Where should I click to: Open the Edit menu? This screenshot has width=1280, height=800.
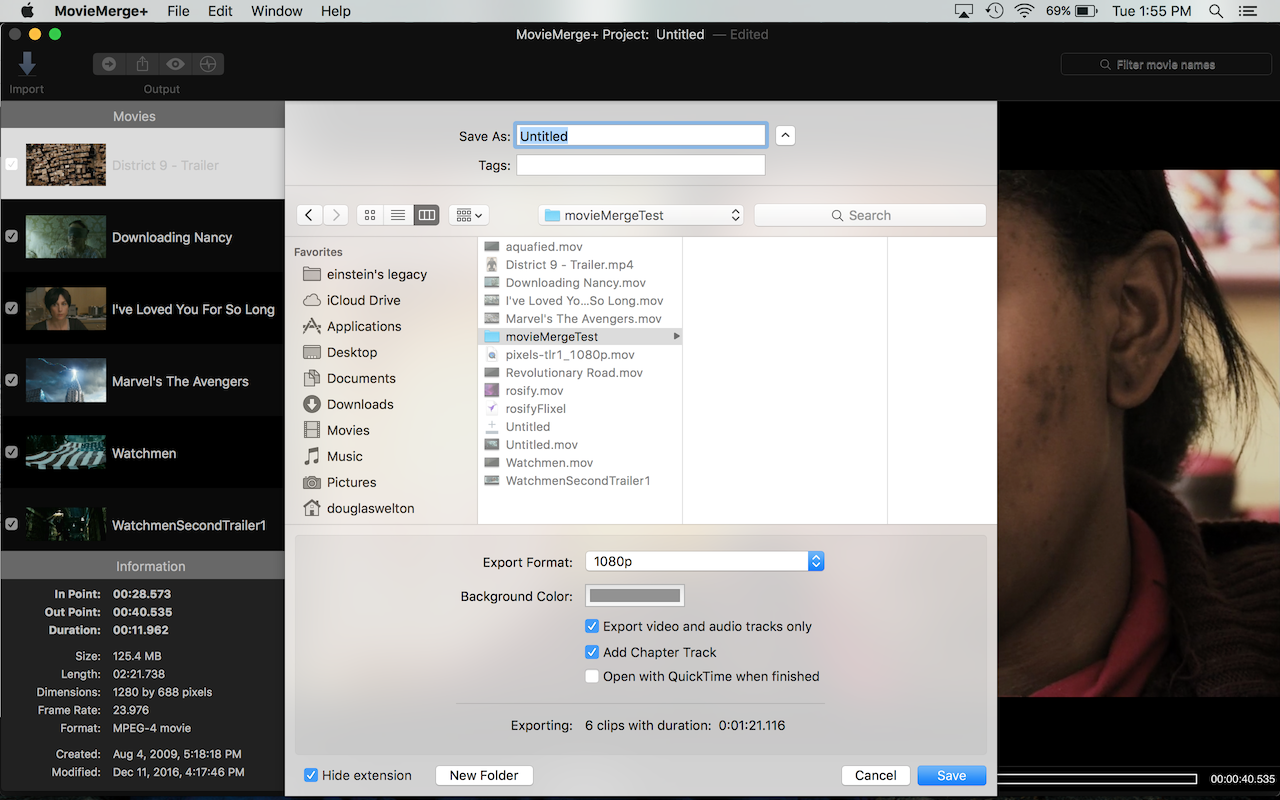(220, 11)
